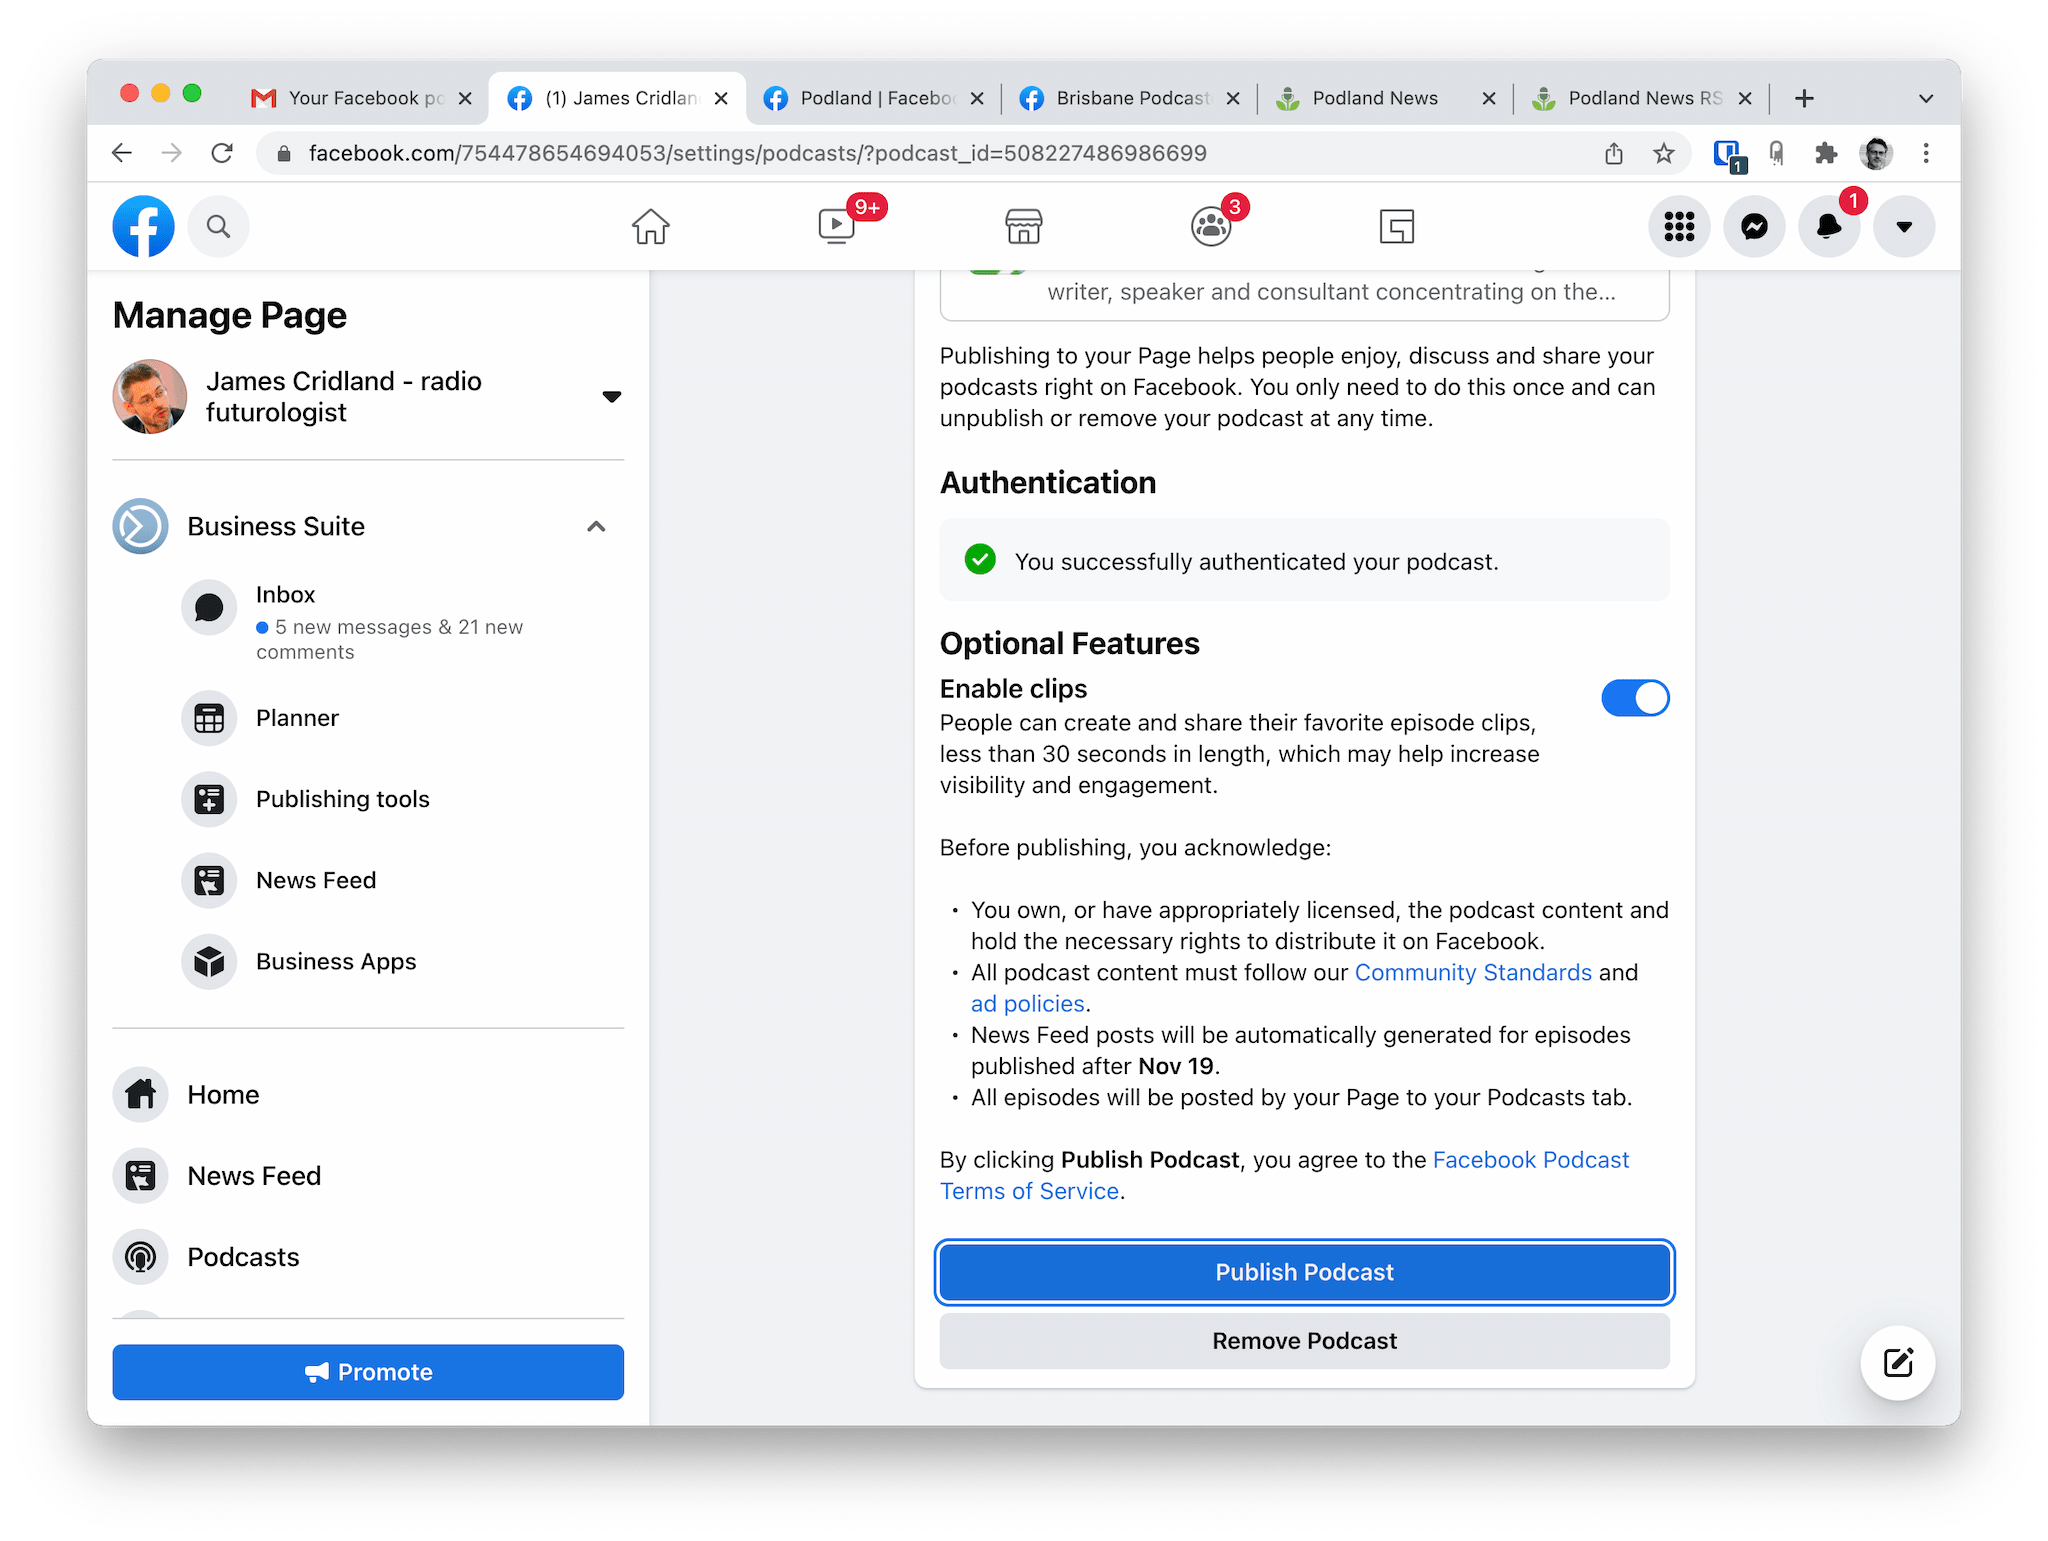Bookmark the page with the star icon
Image resolution: width=2048 pixels, height=1541 pixels.
pyautogui.click(x=1664, y=153)
